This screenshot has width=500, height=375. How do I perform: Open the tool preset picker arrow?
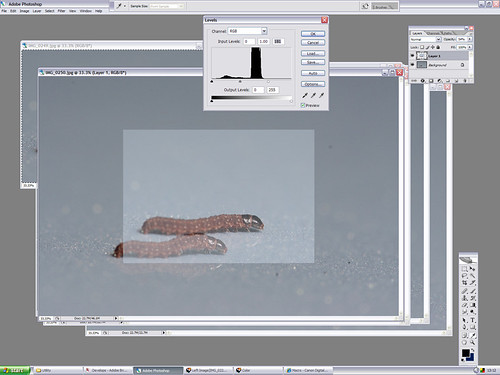pos(125,6)
